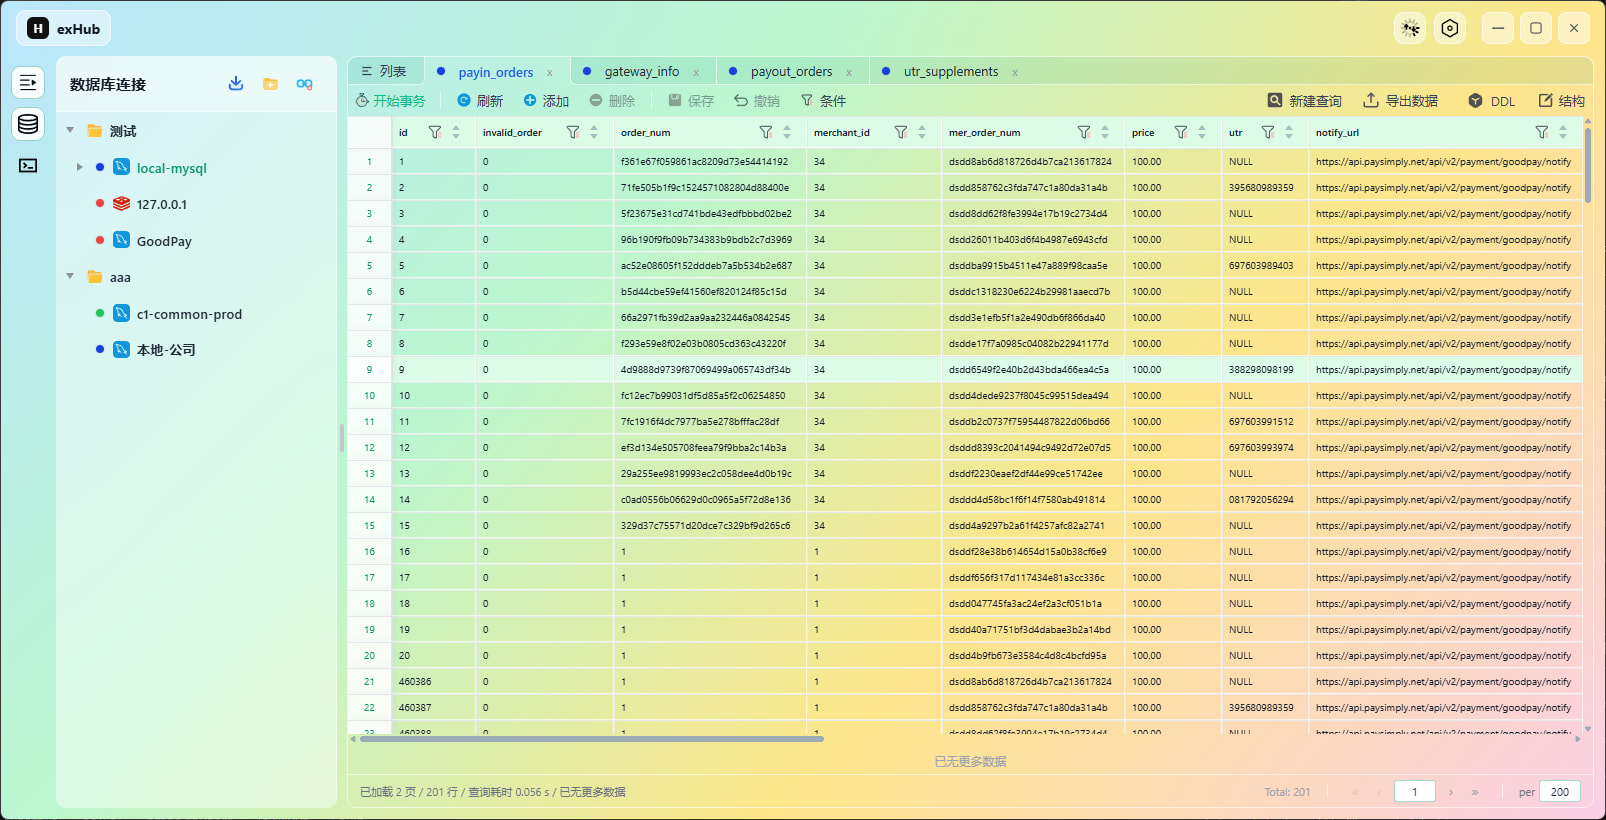
Task: Open the hexagon settings icon
Action: coord(1450,29)
